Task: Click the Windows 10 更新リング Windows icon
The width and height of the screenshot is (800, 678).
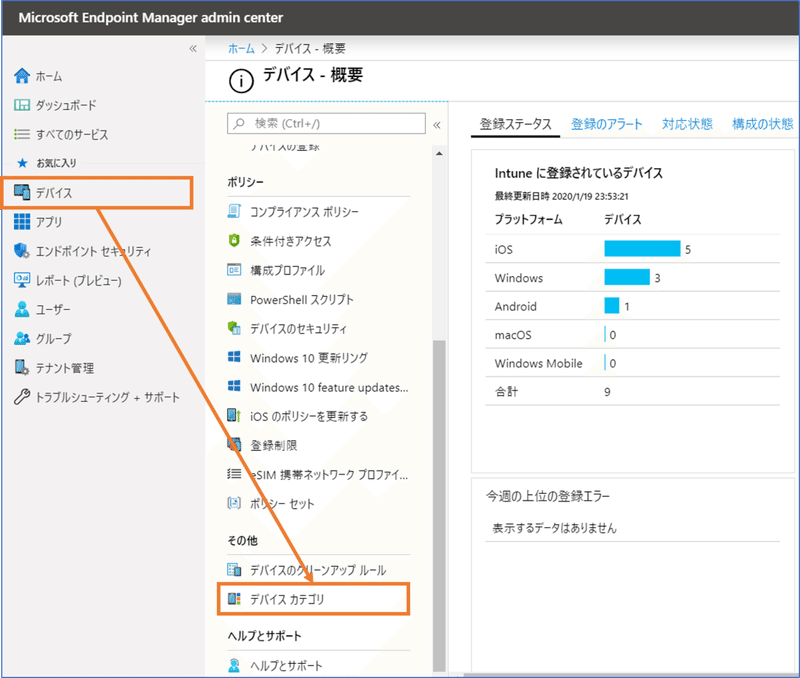Action: [234, 357]
